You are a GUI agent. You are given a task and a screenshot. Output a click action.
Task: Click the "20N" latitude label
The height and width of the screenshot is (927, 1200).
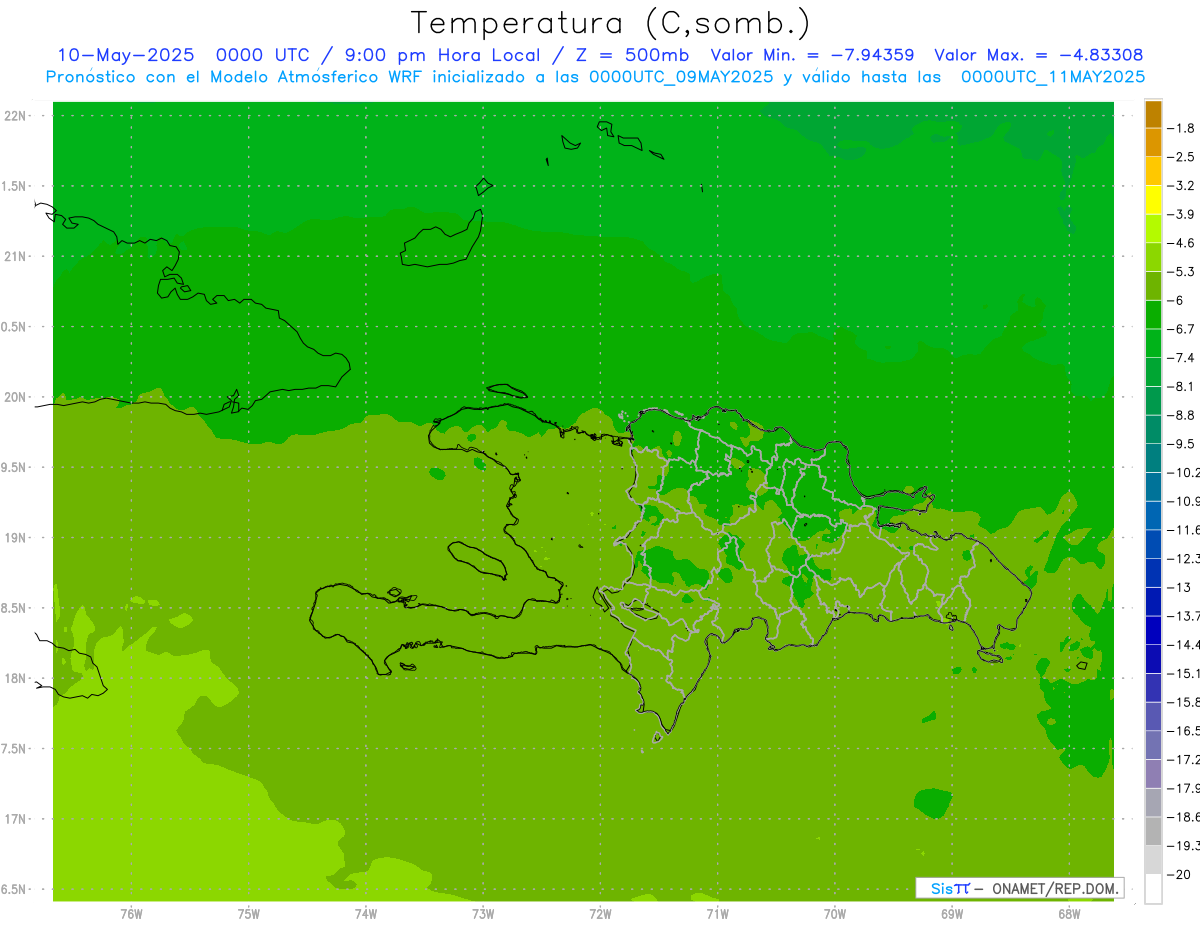tap(17, 398)
